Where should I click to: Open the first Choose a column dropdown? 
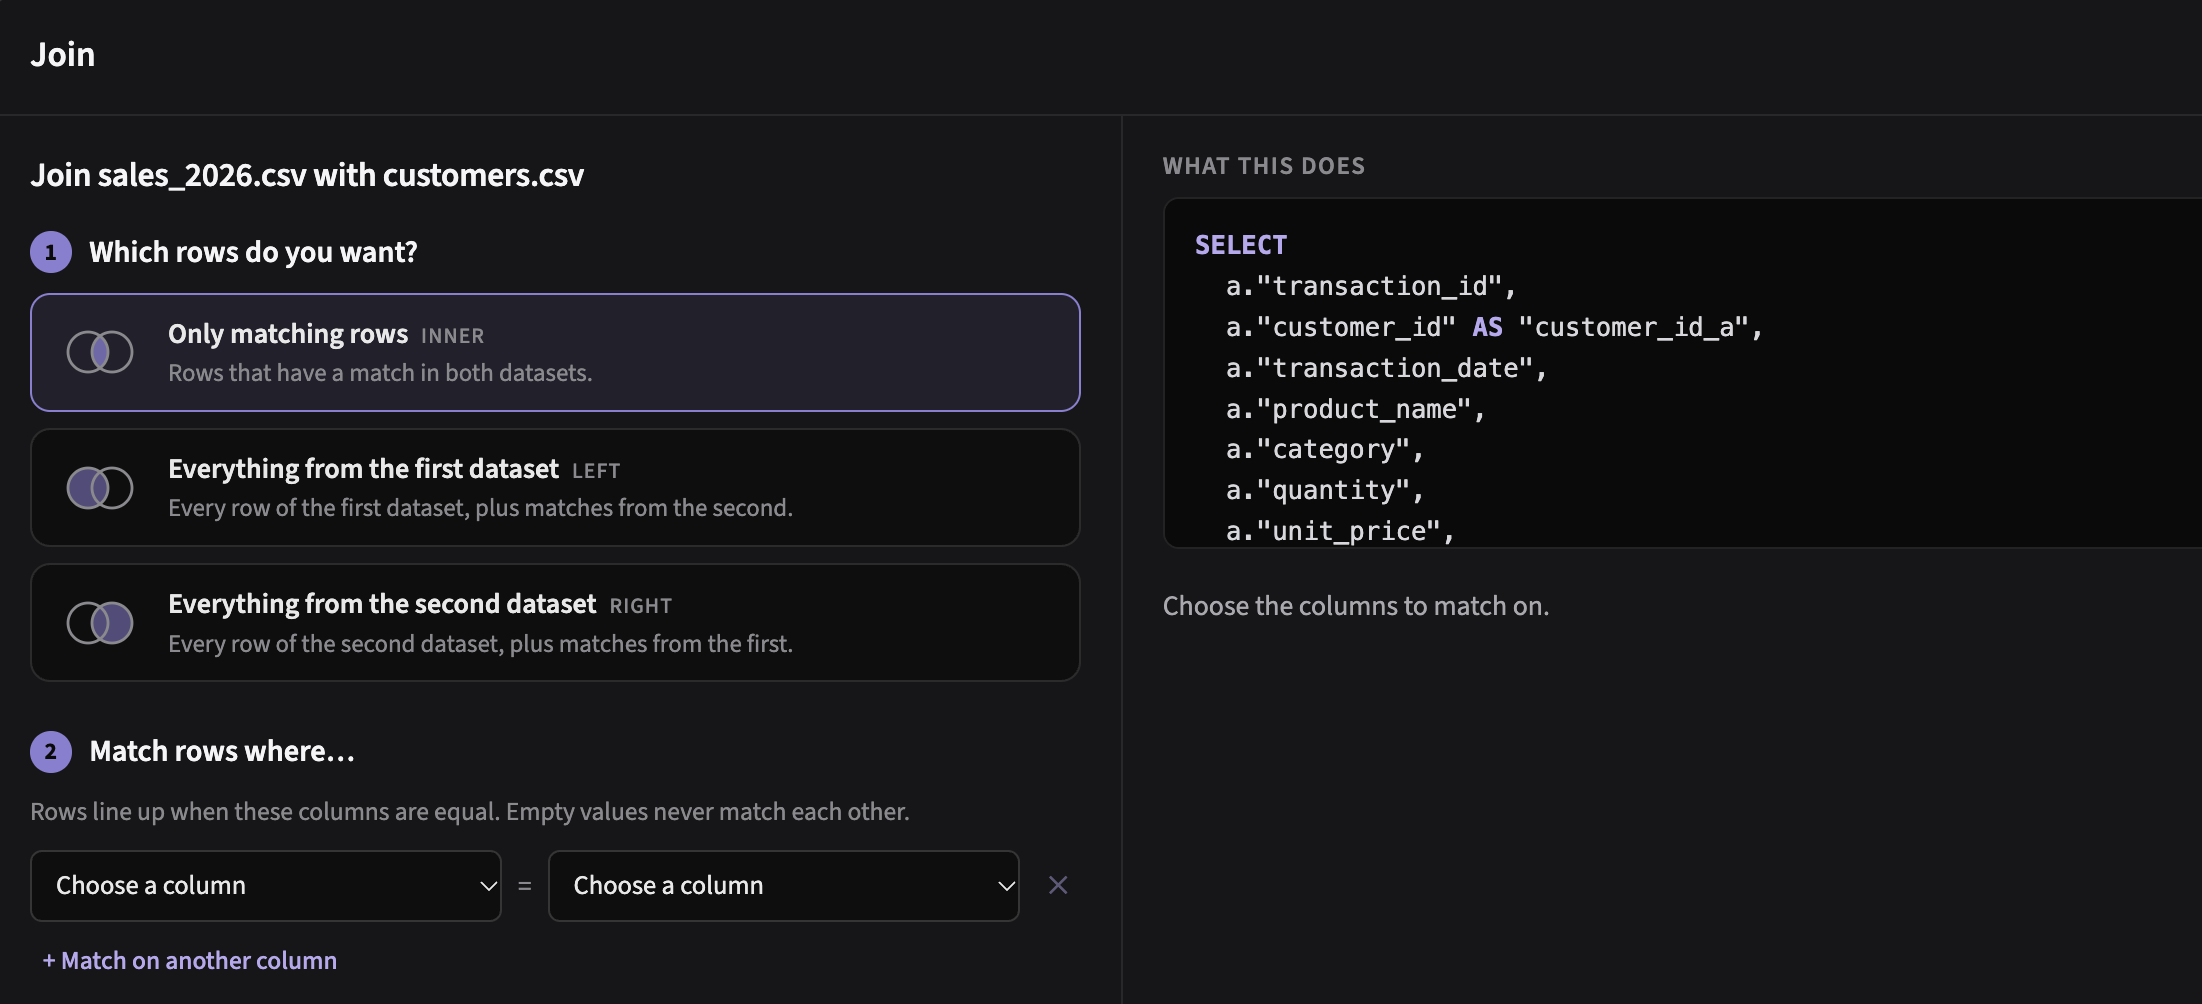(x=266, y=886)
